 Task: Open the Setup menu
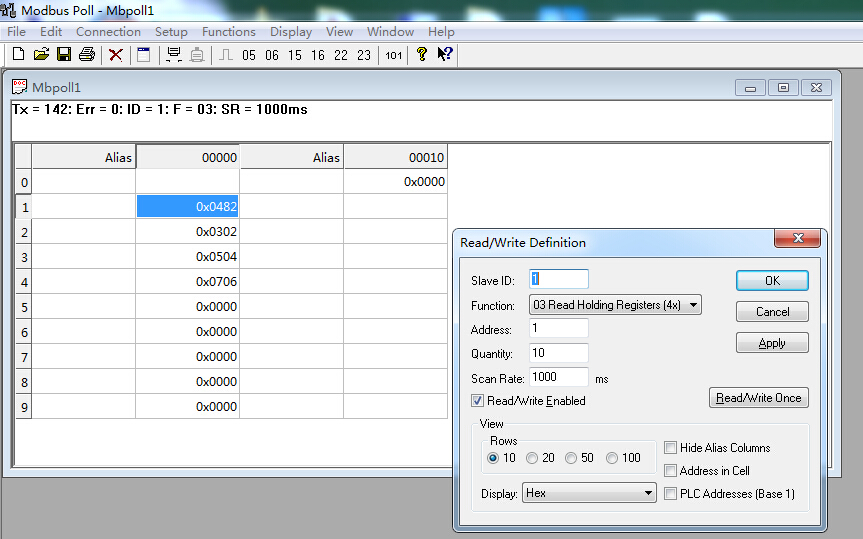(x=171, y=32)
